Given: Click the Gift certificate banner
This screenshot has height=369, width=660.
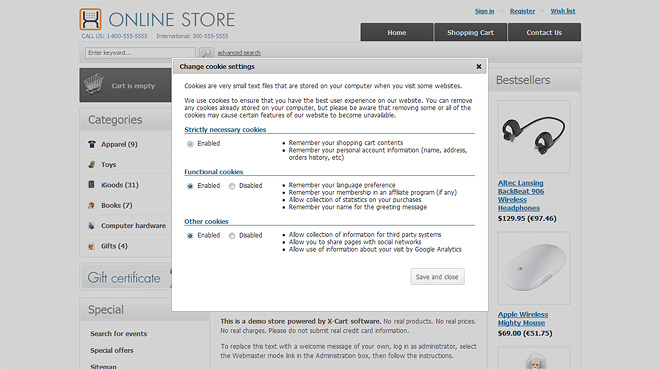Looking at the screenshot, I should 126,276.
